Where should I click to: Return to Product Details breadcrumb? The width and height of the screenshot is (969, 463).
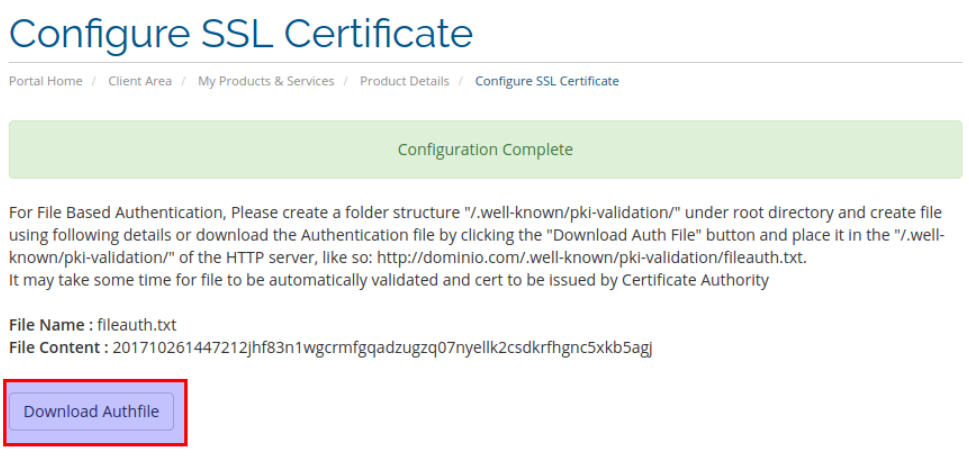(x=405, y=81)
